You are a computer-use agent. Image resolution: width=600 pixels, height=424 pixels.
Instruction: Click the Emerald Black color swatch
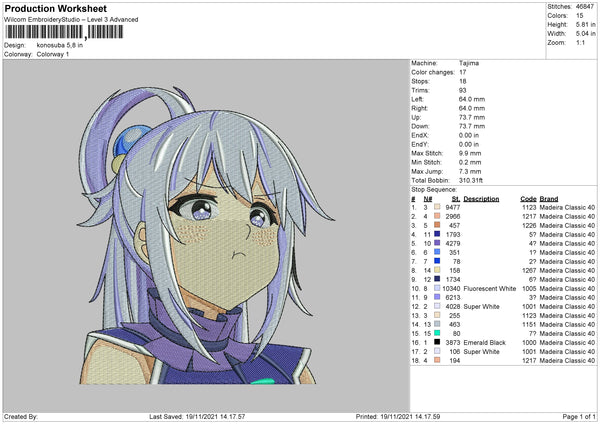(437, 342)
